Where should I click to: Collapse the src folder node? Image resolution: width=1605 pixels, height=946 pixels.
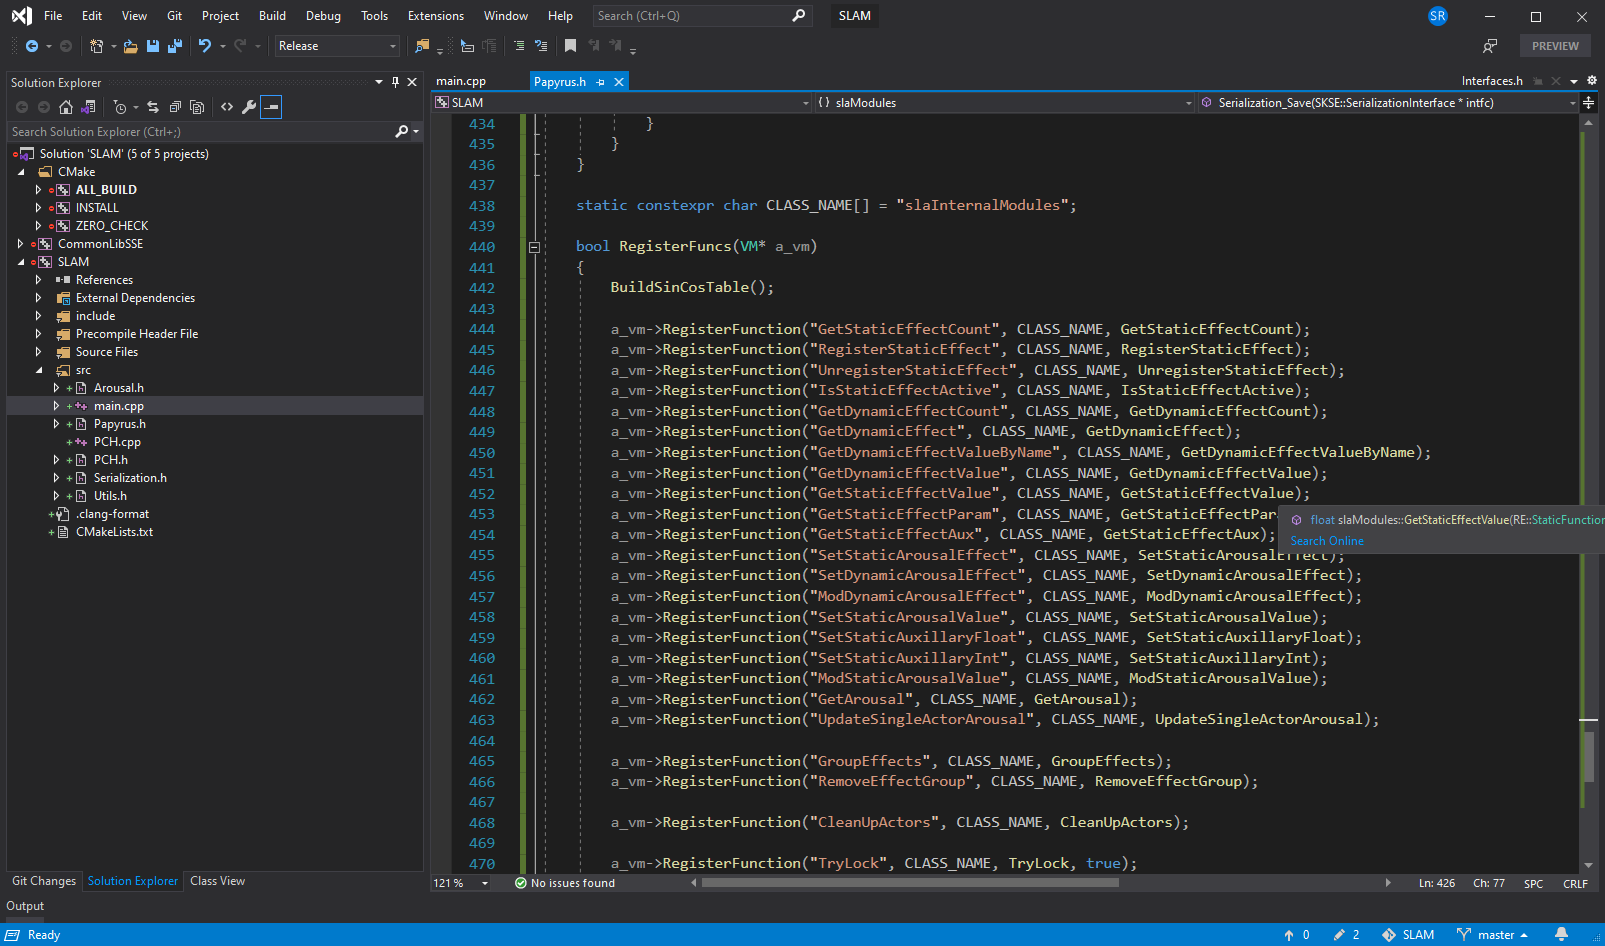(x=38, y=370)
